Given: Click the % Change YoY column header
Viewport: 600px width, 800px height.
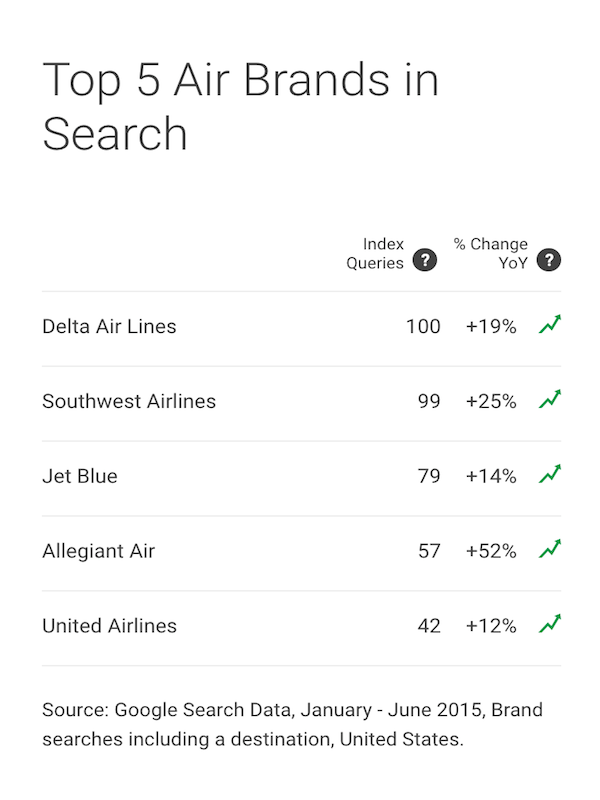Looking at the screenshot, I should pyautogui.click(x=491, y=254).
